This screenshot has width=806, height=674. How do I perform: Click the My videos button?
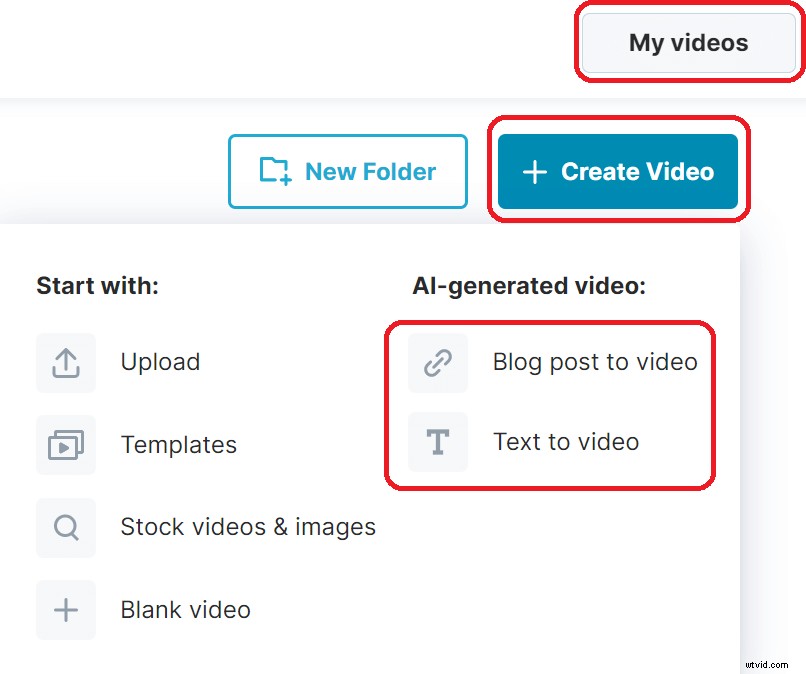click(687, 43)
